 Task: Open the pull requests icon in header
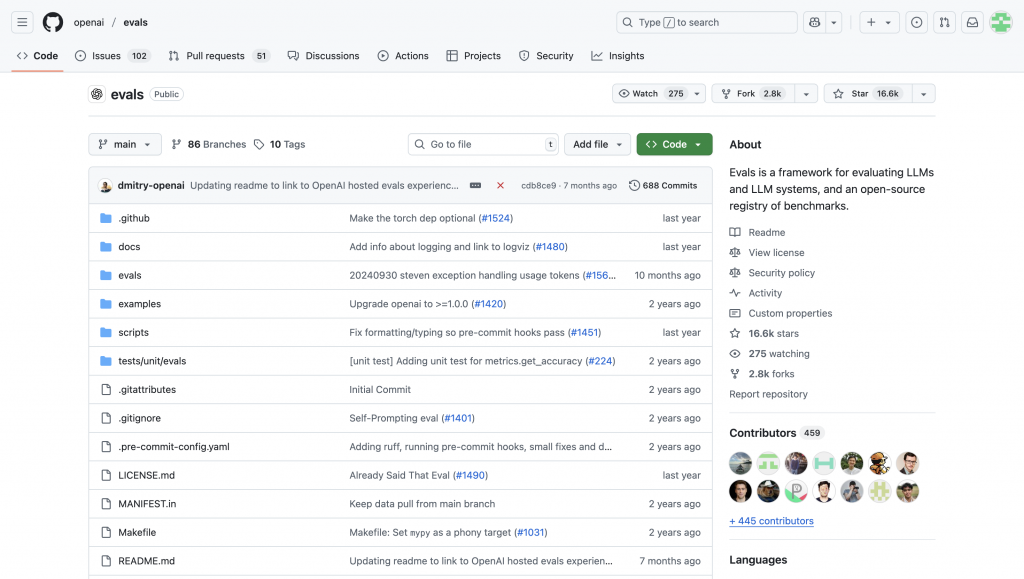[944, 22]
